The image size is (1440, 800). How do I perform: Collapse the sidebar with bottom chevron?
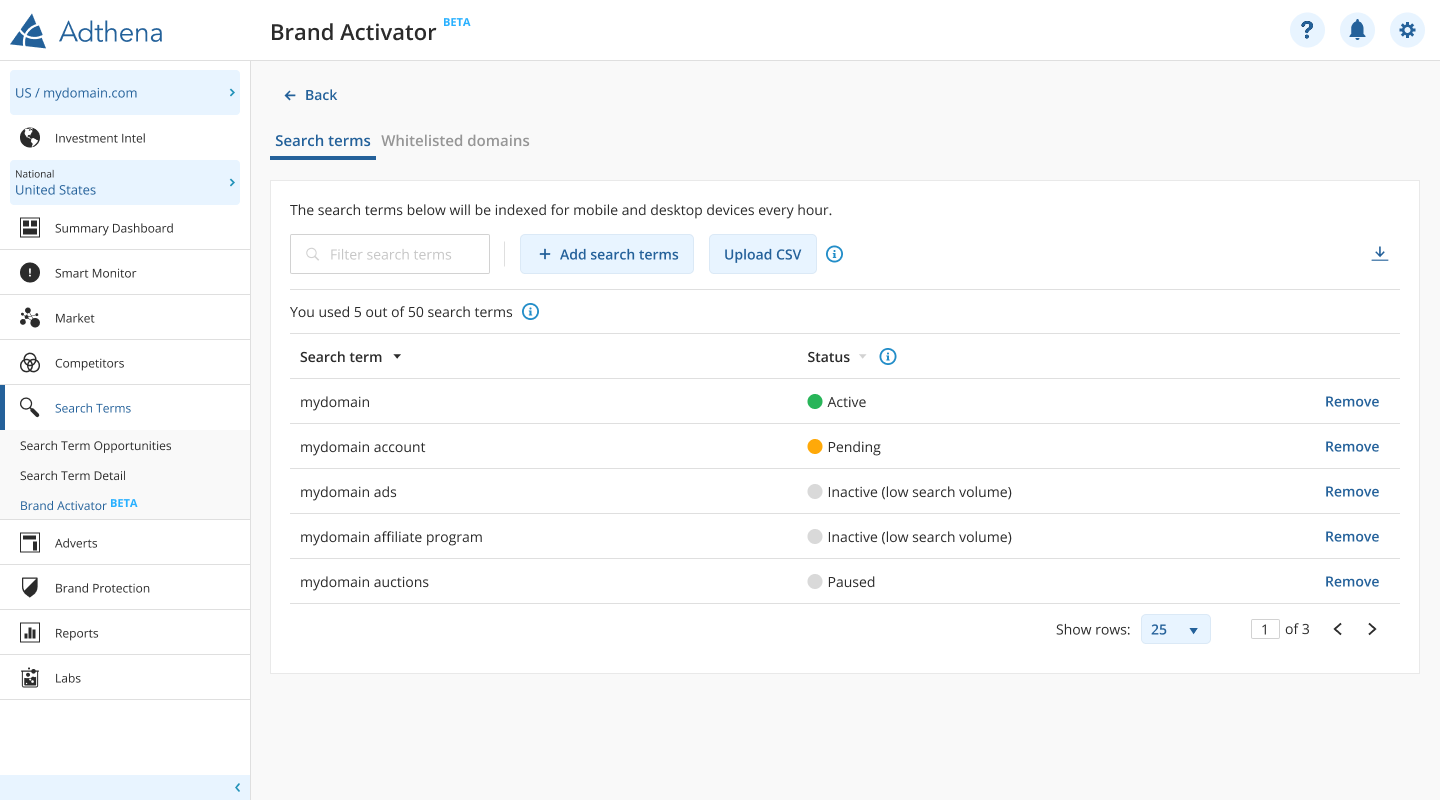point(237,788)
